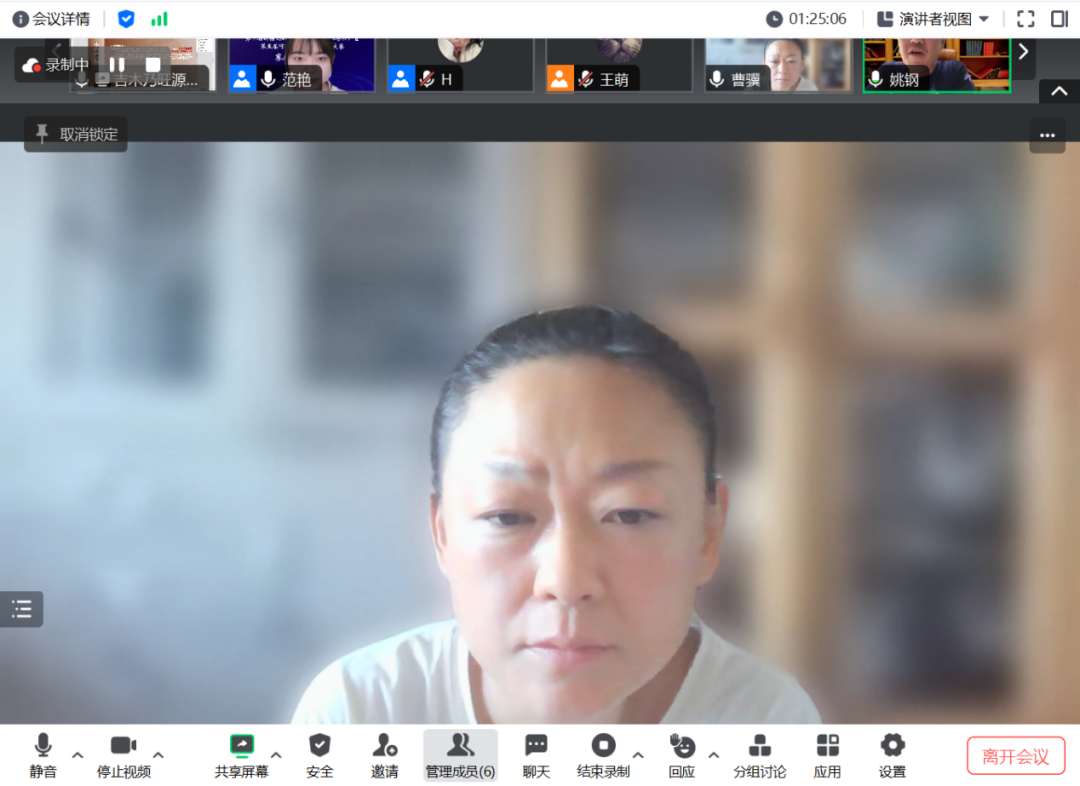
Task: Click 曹骥 microphone icon
Action: tap(716, 79)
